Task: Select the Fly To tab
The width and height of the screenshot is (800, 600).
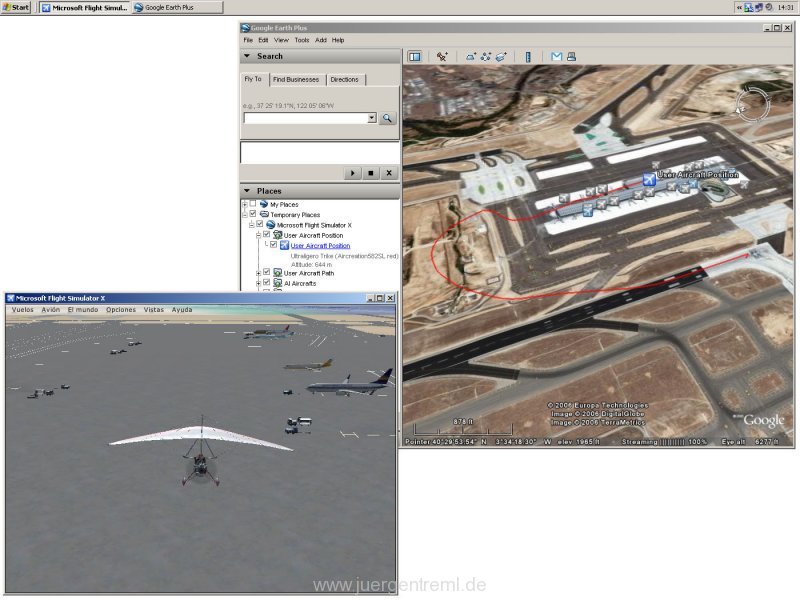Action: coord(253,79)
